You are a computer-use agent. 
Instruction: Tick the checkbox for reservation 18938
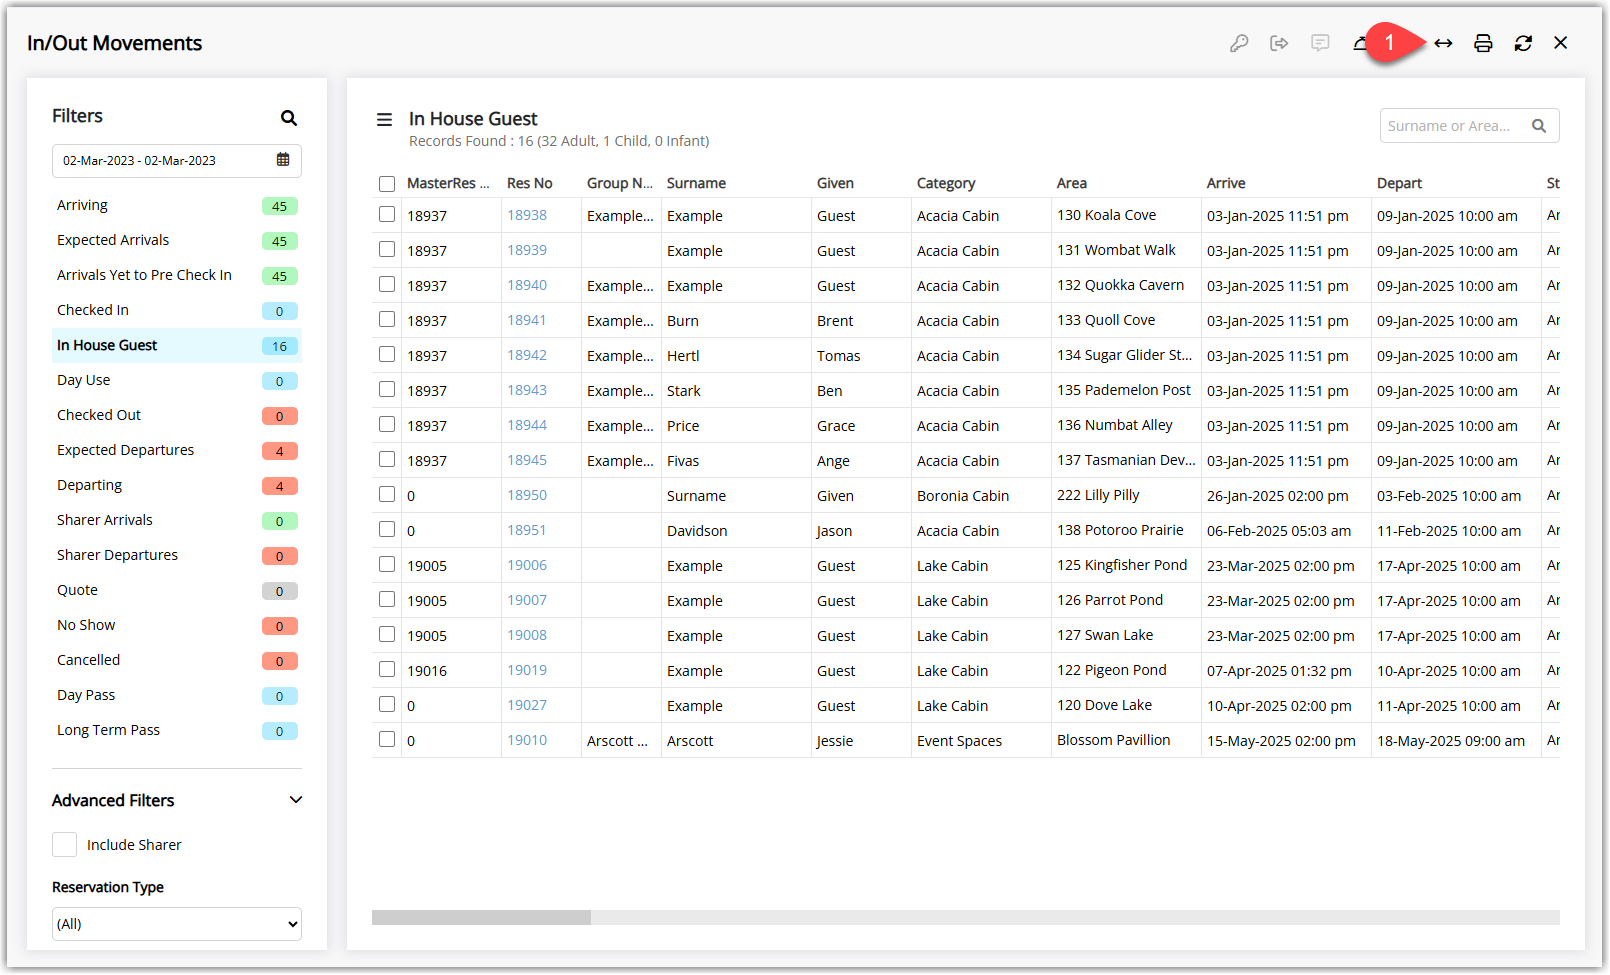[x=387, y=214]
